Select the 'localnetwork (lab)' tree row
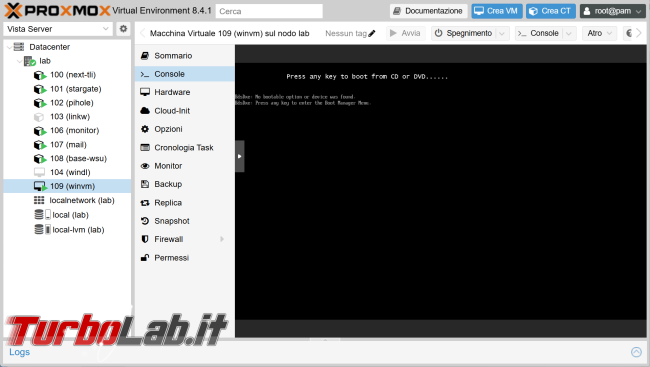650x367 pixels. pos(67,200)
